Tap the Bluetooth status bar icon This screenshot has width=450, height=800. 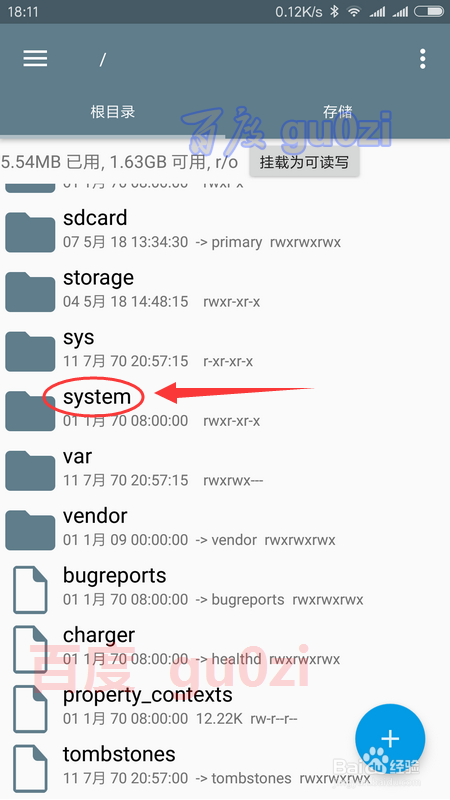tap(334, 12)
